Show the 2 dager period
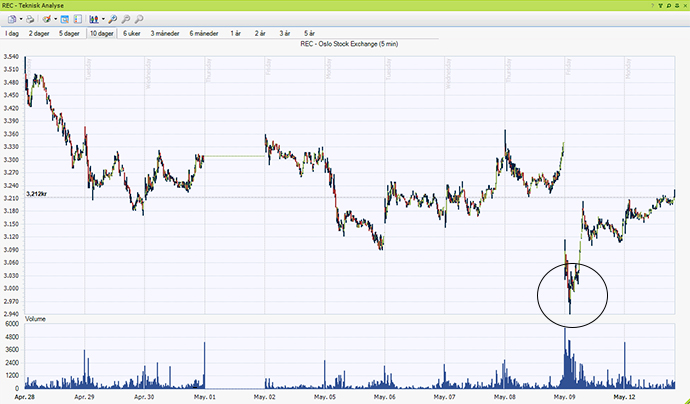 tap(40, 33)
